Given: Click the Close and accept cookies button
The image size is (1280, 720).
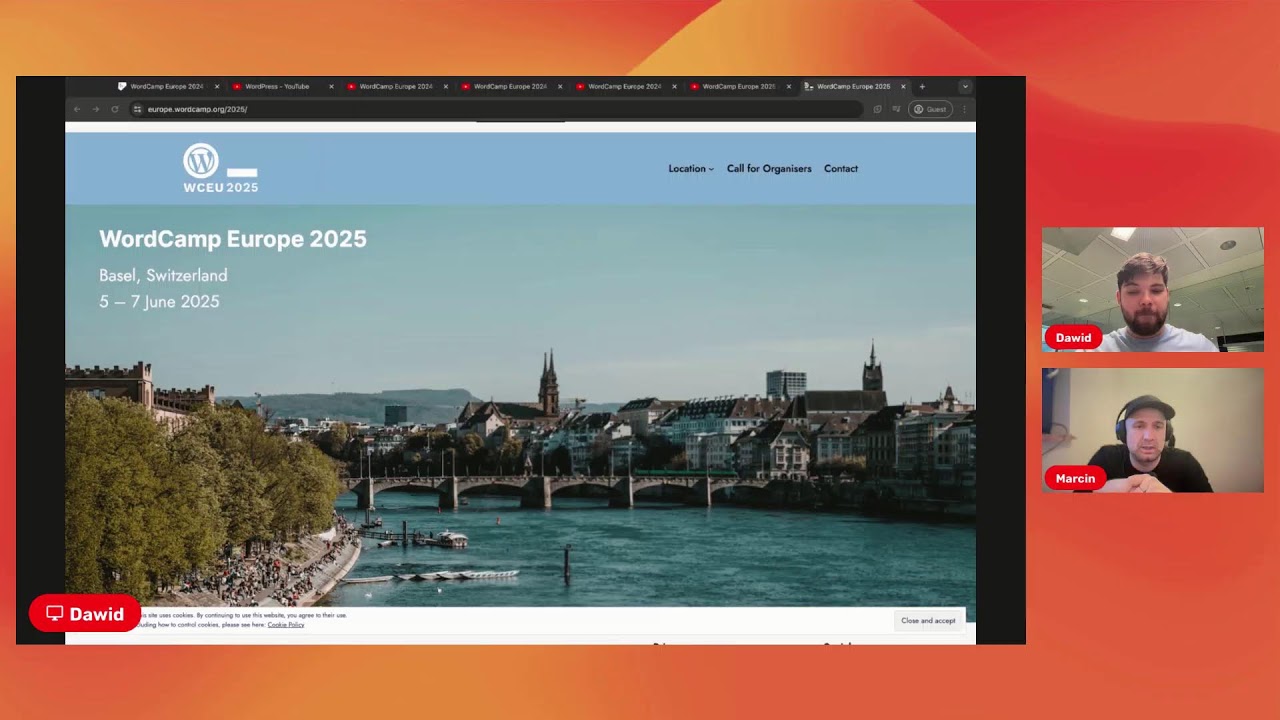Looking at the screenshot, I should point(928,620).
